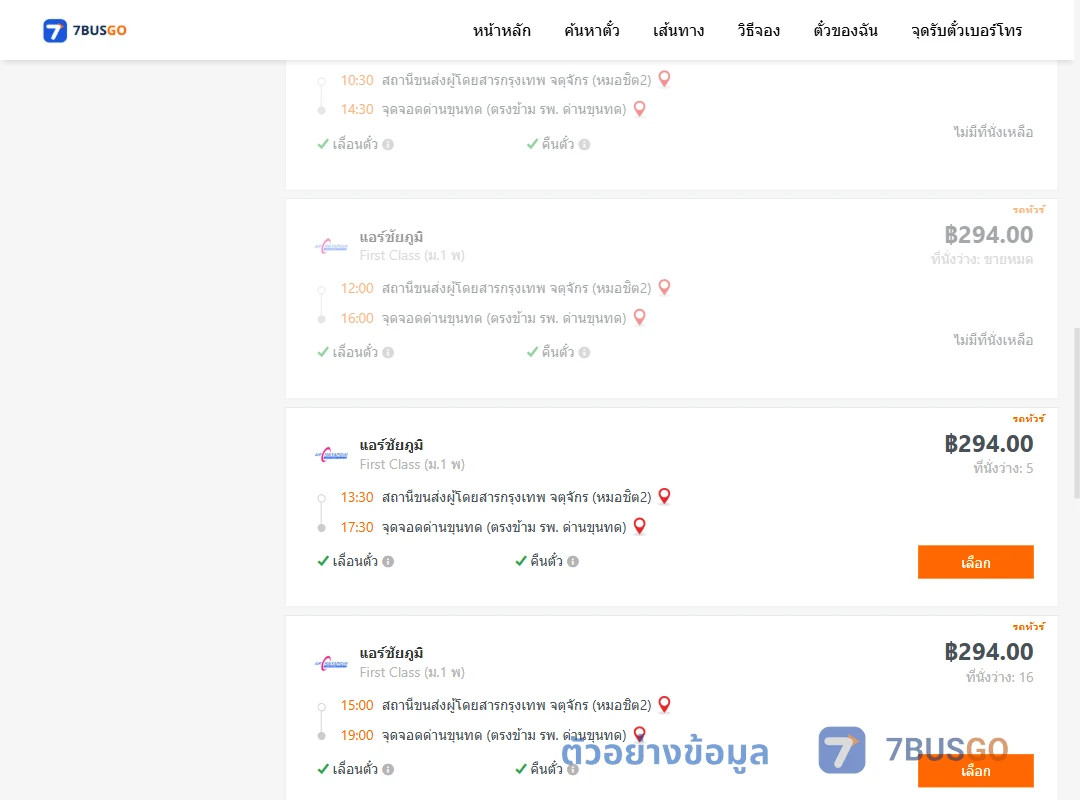Click ที่นั่งว่าง: 16 seat availability text

tap(999, 677)
